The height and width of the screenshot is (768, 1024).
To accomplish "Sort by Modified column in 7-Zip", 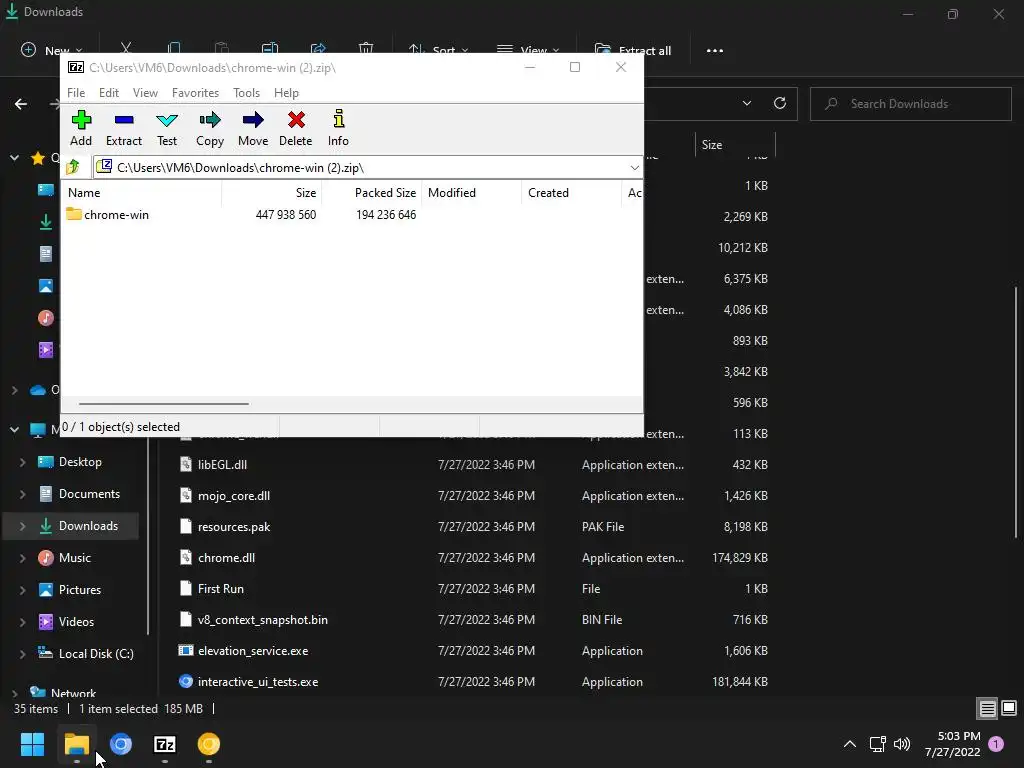I will tap(472, 193).
